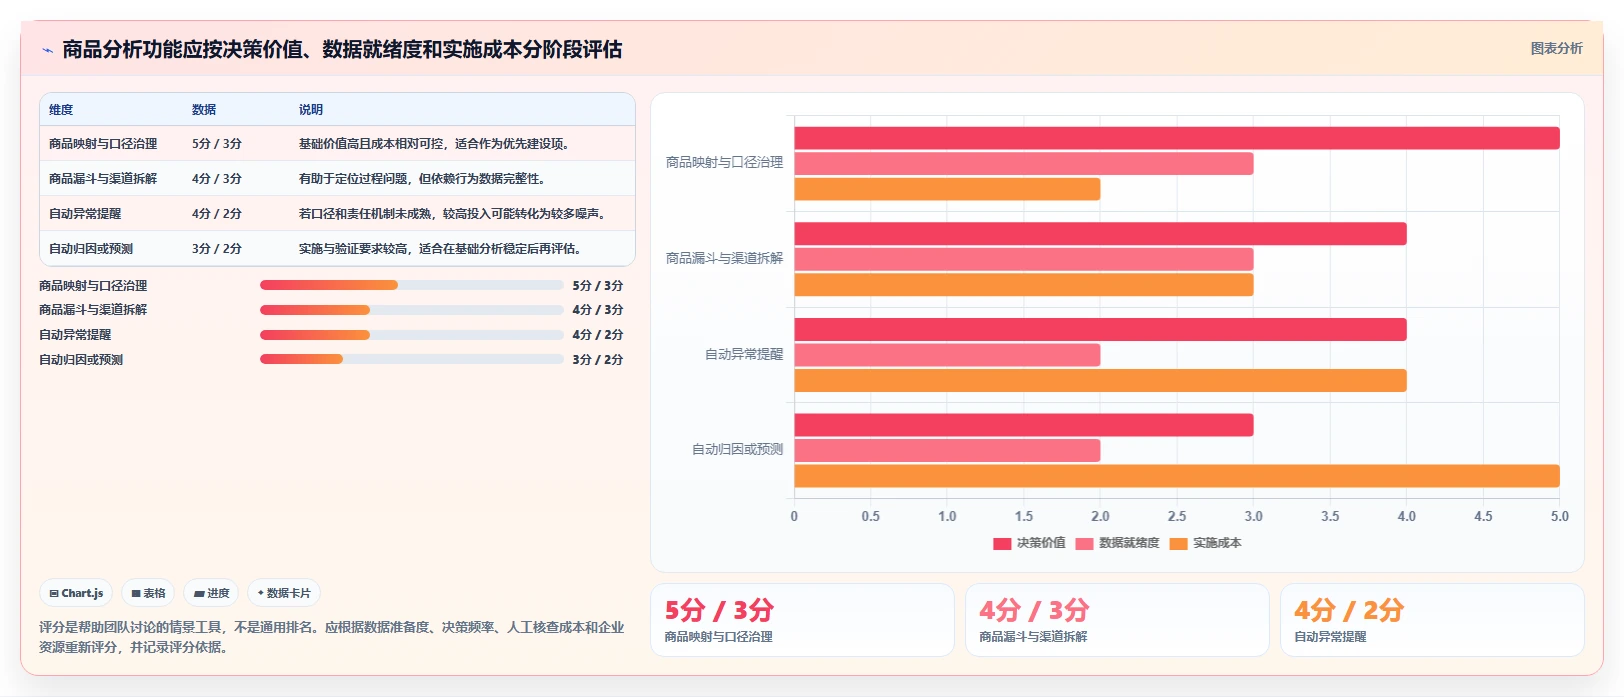This screenshot has width=1624, height=697.
Task: Select table cell 自动异常提醒
Action: coord(85,214)
